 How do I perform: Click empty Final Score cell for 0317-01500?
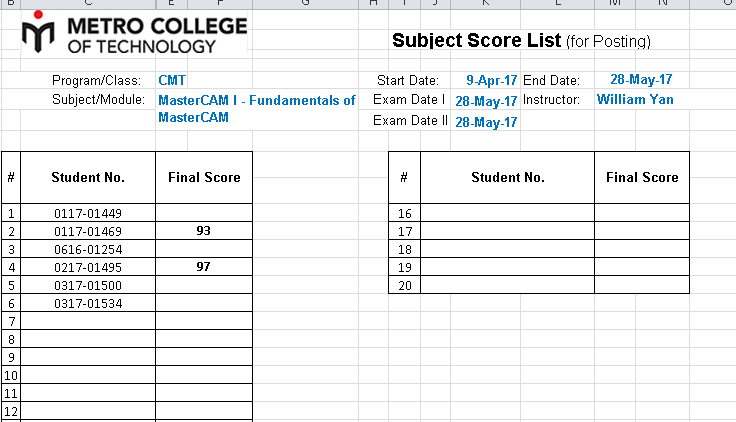pos(204,285)
